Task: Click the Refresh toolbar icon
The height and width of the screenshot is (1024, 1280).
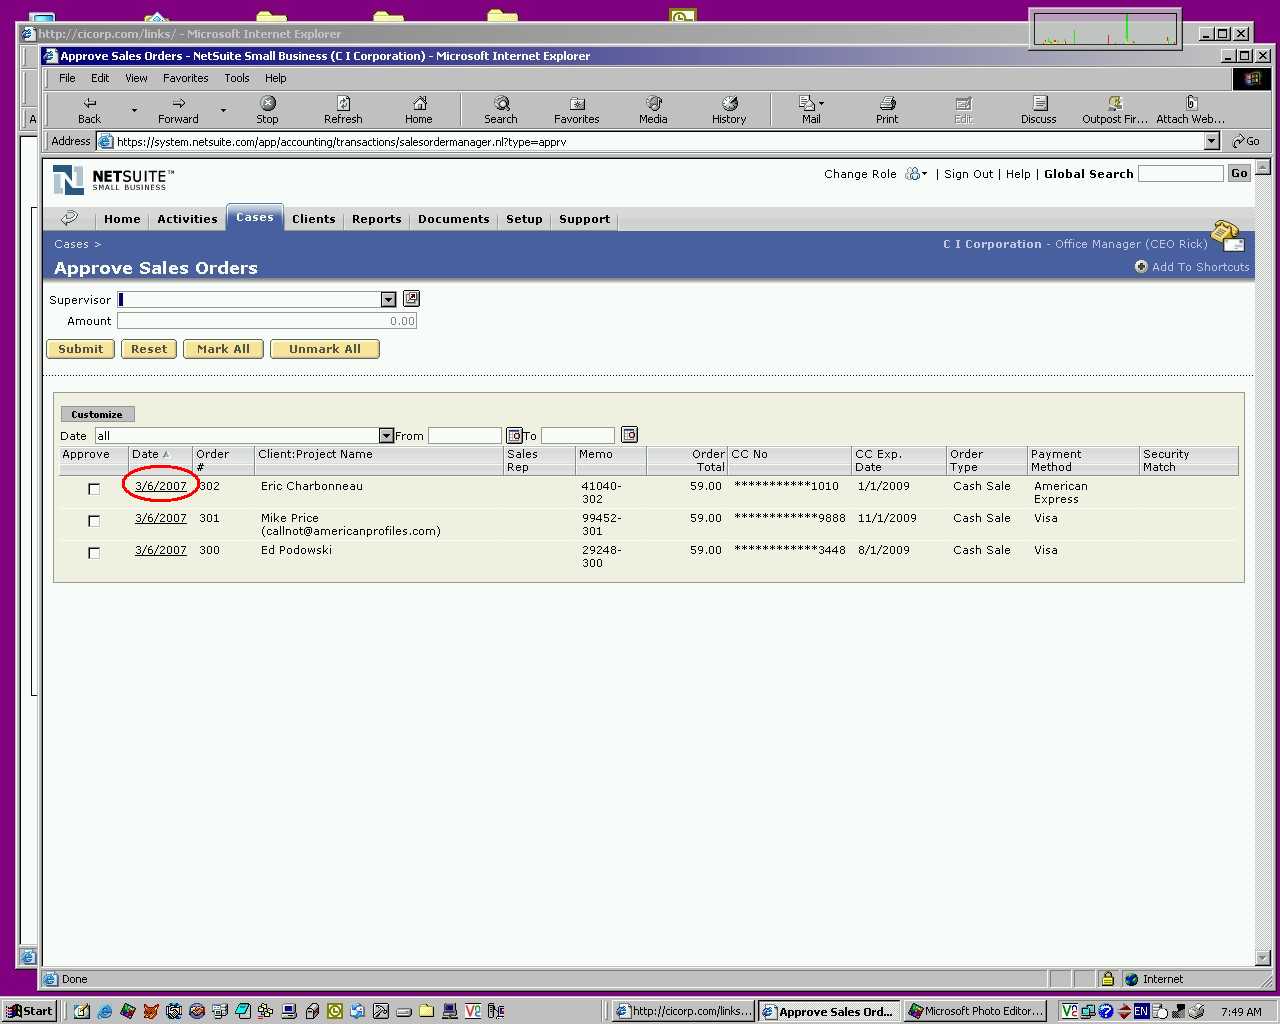Action: [x=343, y=104]
